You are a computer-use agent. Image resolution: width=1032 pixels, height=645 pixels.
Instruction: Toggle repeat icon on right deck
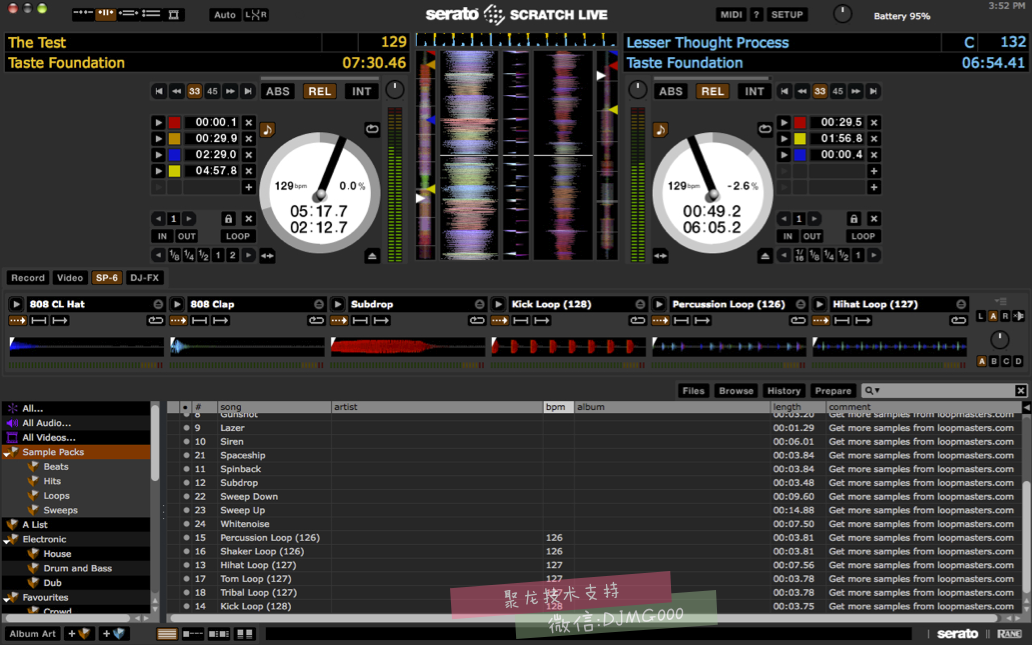click(x=764, y=129)
